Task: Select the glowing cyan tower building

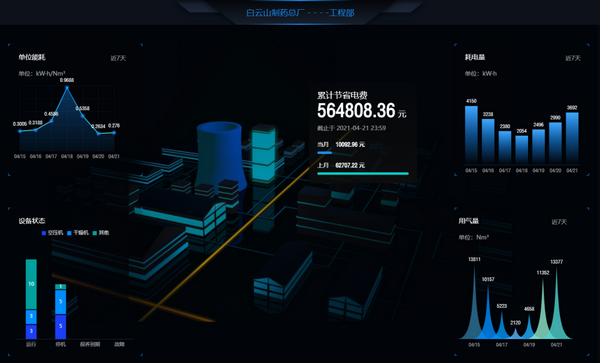Action: point(263,153)
